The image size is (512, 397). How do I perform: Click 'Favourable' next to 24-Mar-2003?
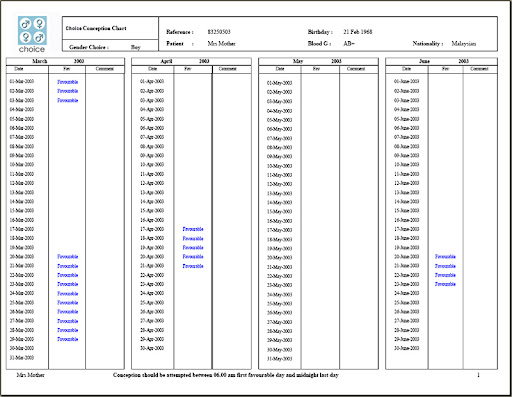(68, 293)
